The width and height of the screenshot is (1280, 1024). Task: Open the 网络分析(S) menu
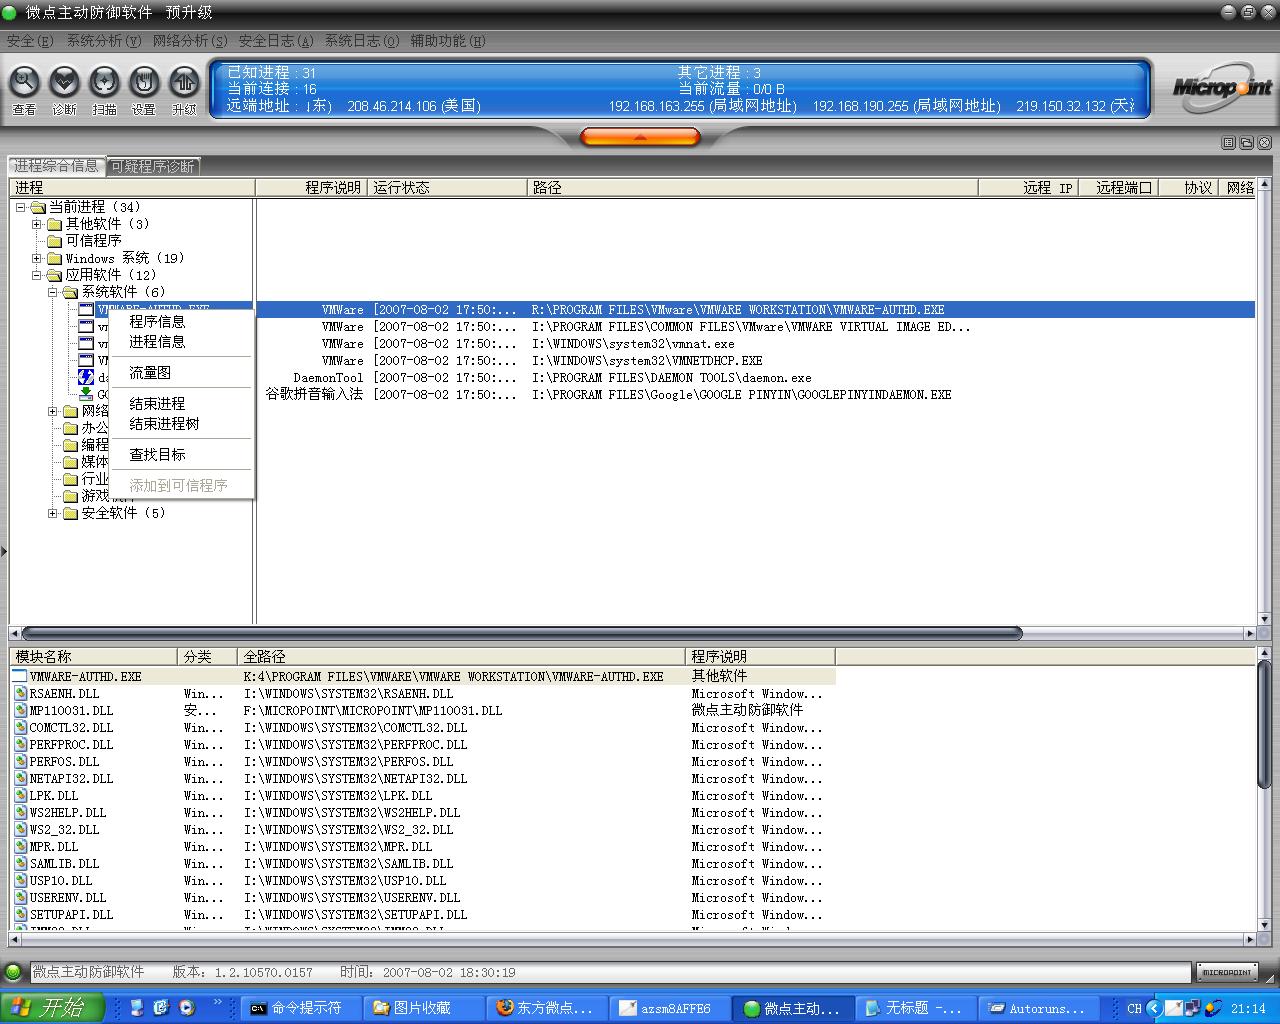point(190,41)
